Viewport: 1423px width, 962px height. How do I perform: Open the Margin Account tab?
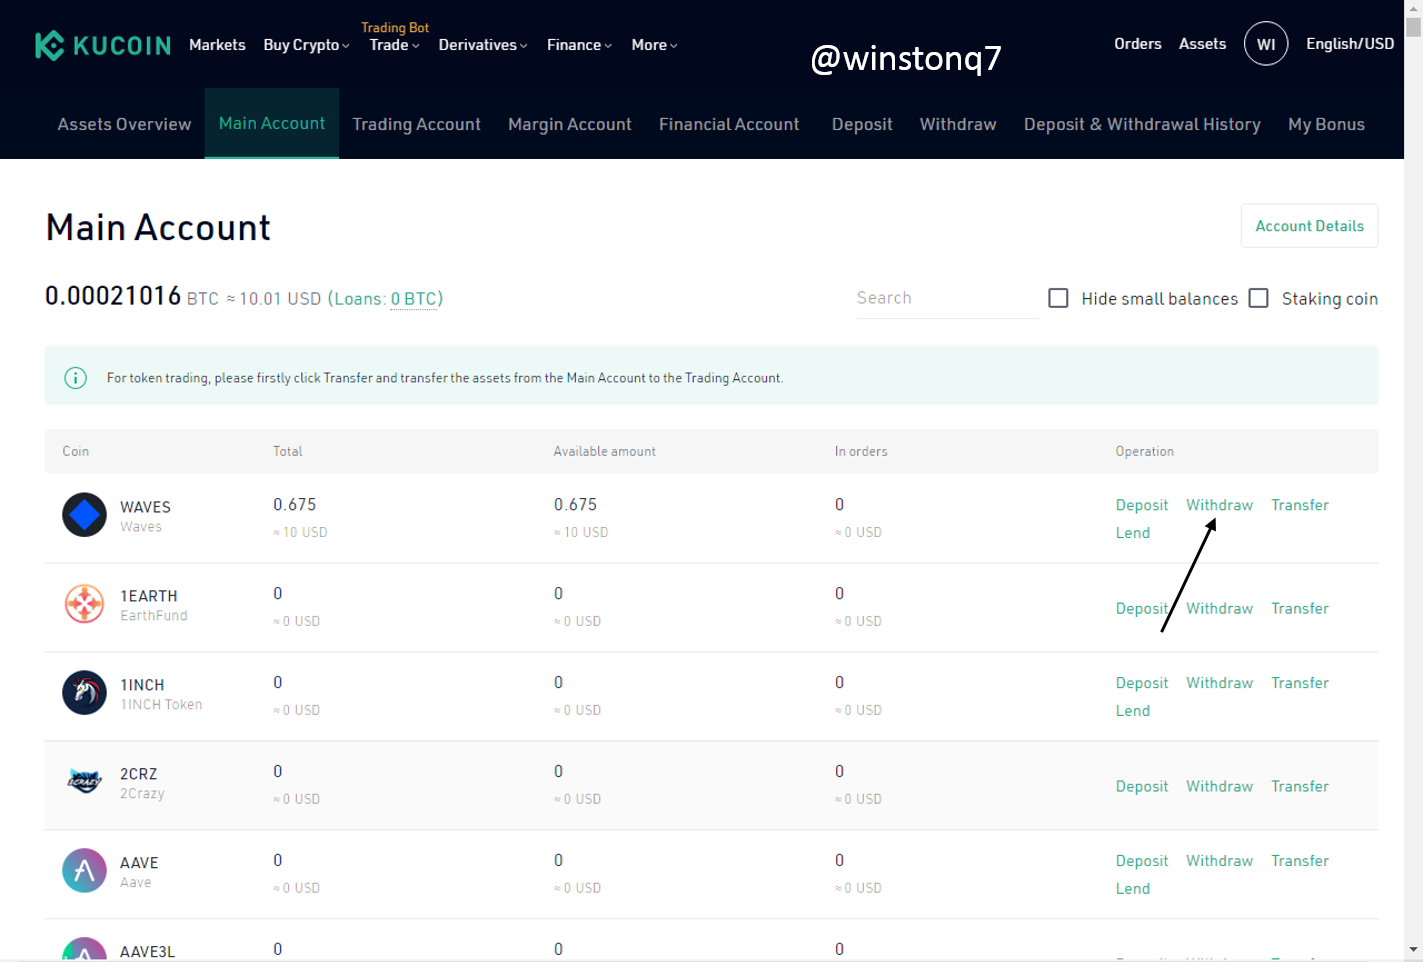[x=570, y=124]
